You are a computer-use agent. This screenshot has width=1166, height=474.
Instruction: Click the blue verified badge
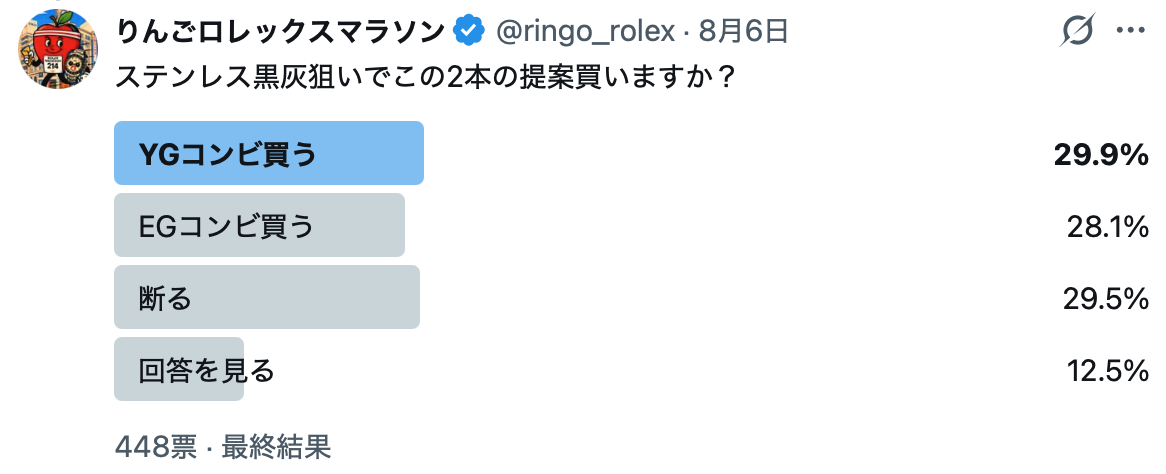[470, 31]
